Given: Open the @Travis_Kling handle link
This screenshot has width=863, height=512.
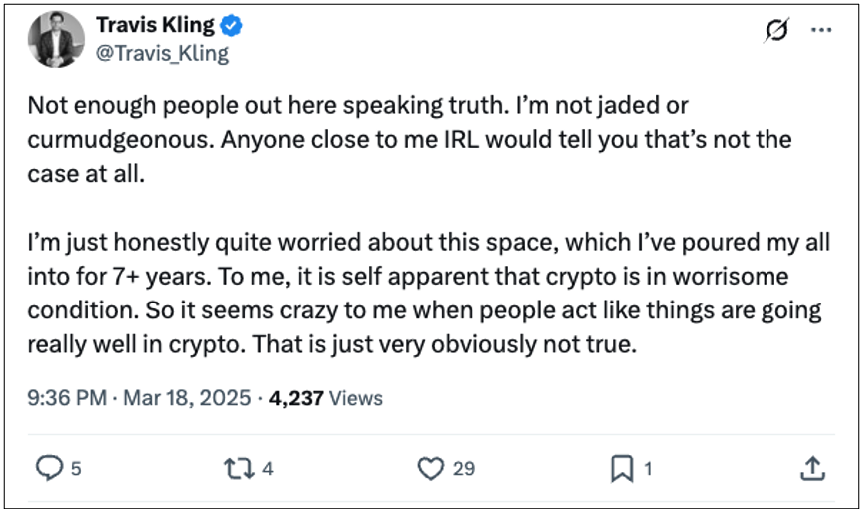Looking at the screenshot, I should click(162, 53).
